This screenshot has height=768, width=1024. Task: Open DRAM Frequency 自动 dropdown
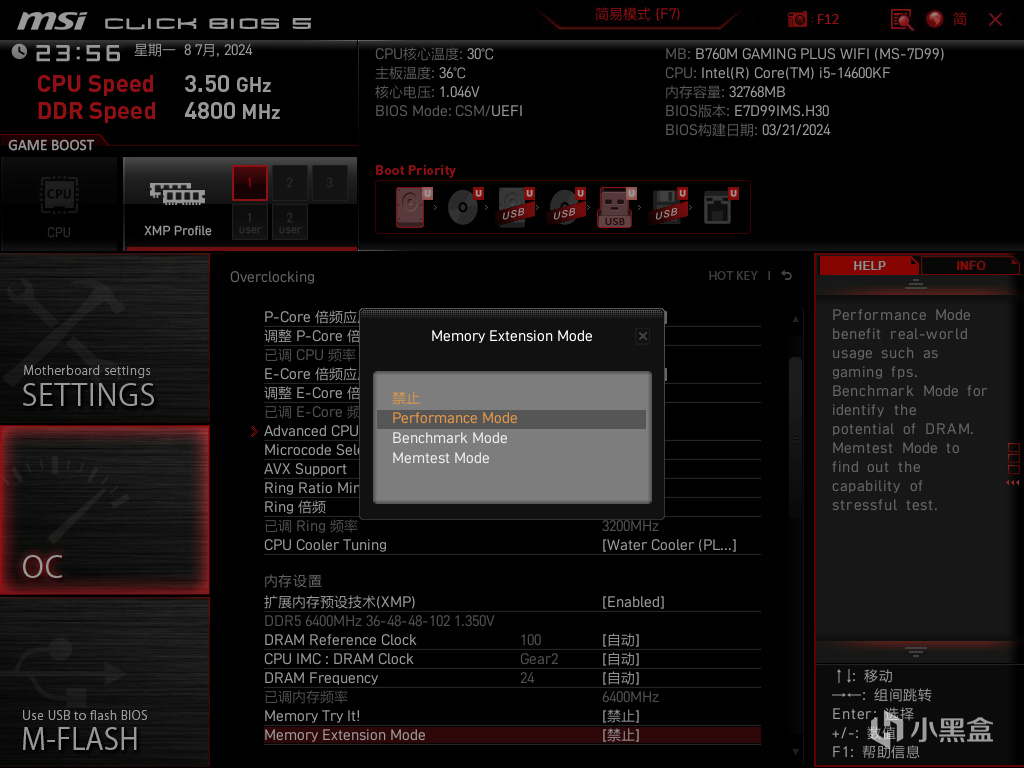(620, 678)
